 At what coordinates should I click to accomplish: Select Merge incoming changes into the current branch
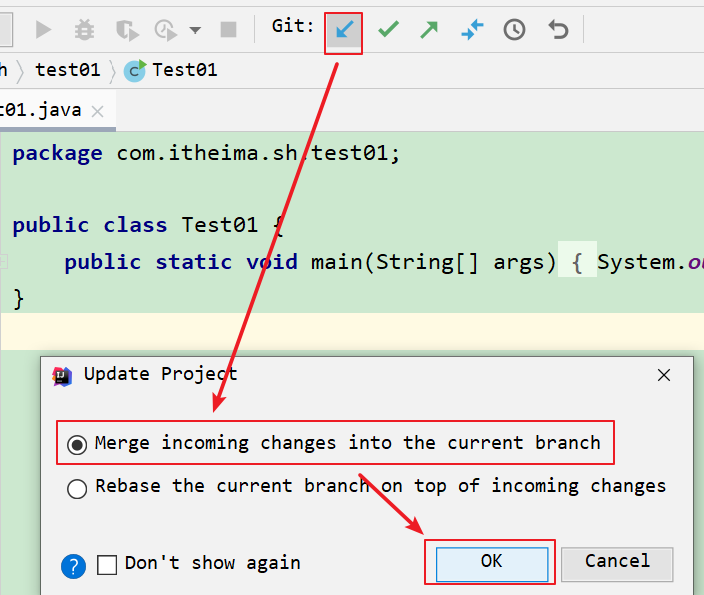pos(77,444)
